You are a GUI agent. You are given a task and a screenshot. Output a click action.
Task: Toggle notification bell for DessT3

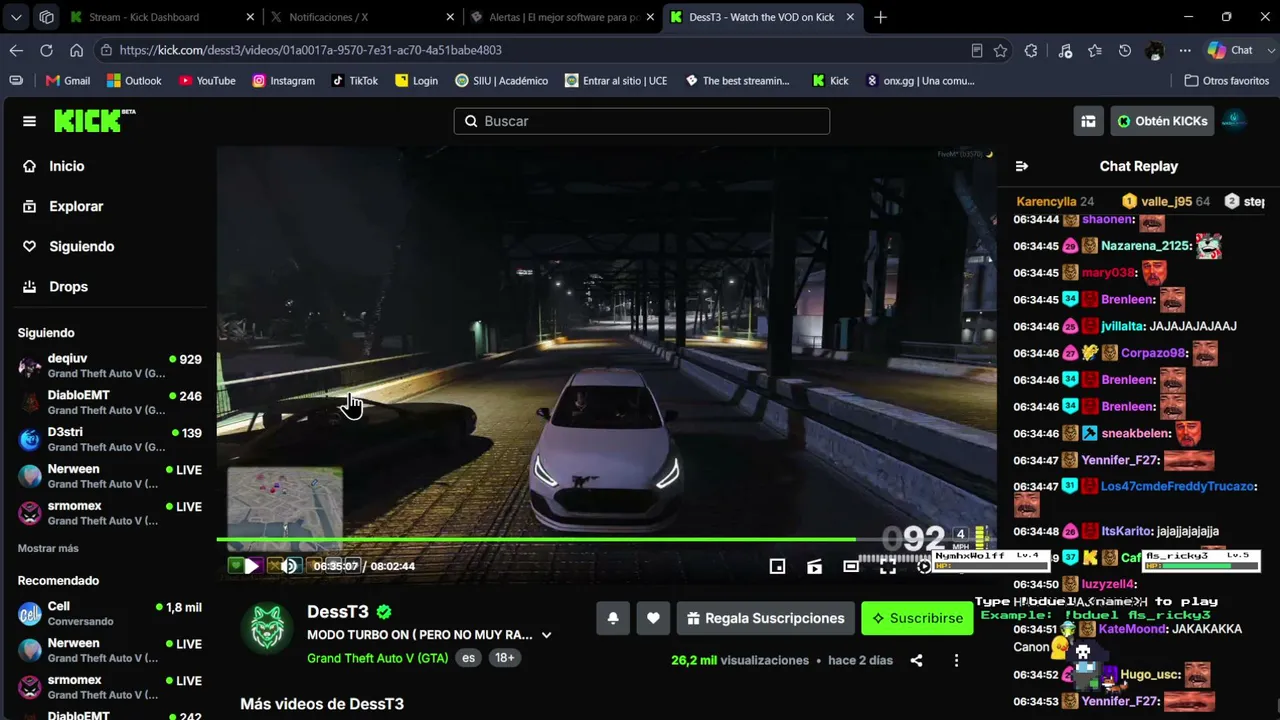tap(613, 618)
